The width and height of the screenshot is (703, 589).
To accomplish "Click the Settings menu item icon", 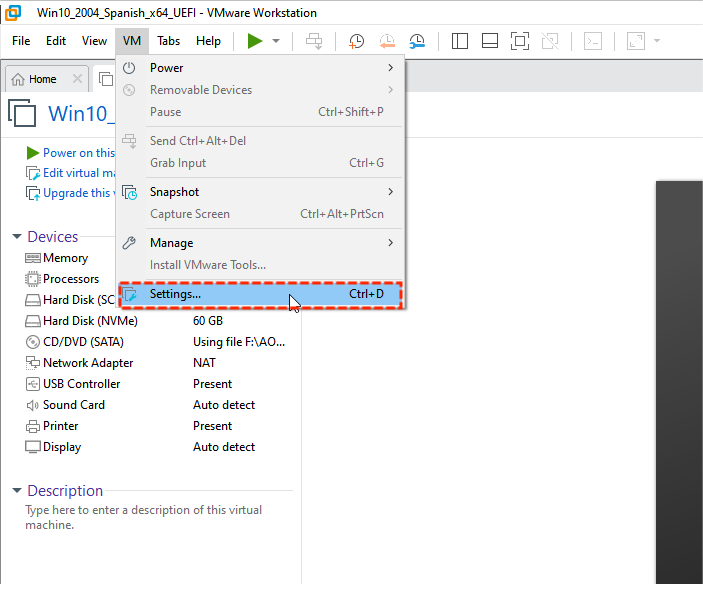I will coord(130,295).
